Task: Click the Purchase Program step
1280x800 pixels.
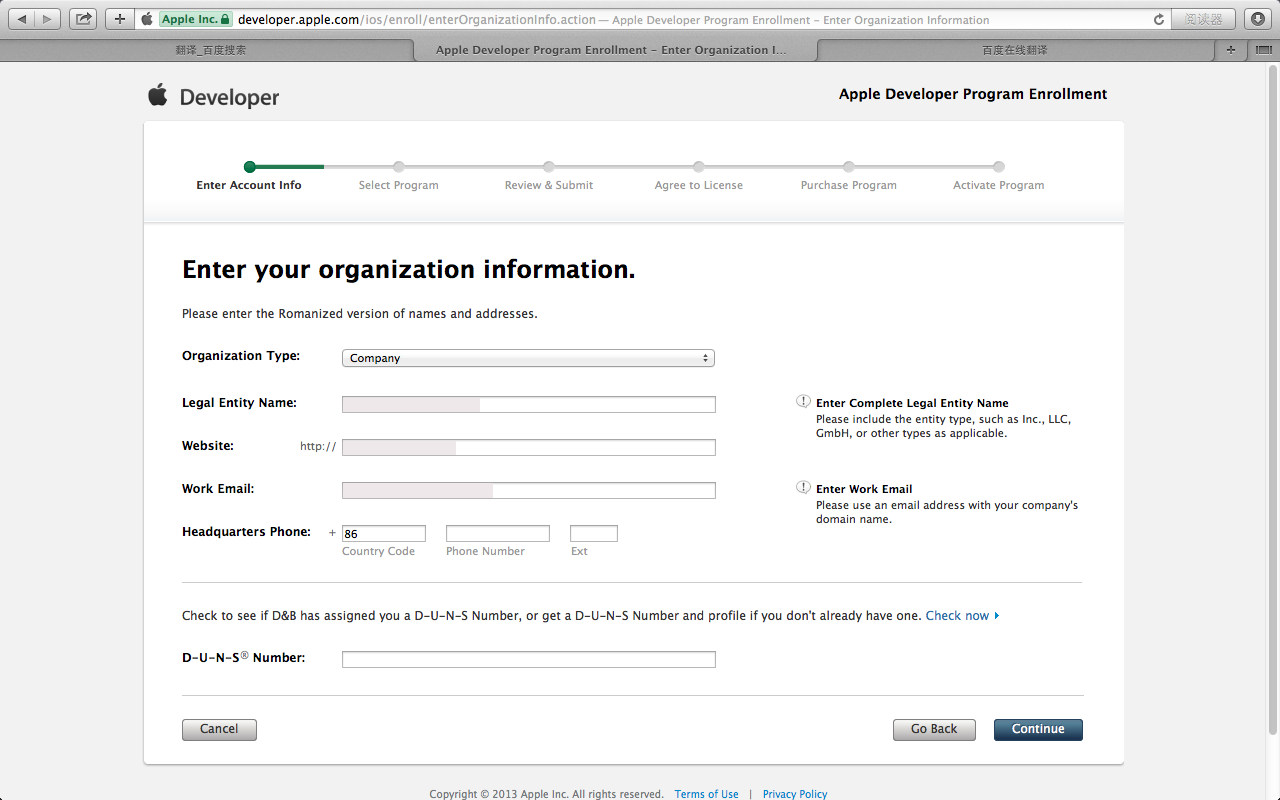Action: pos(849,176)
